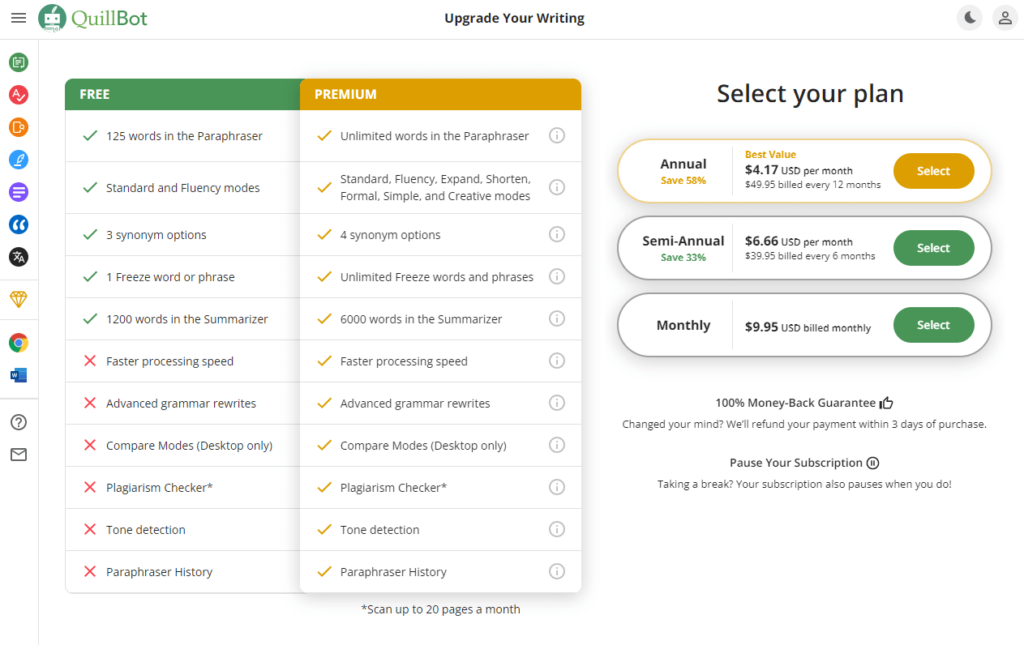The height and width of the screenshot is (645, 1024).
Task: Open the Plagiarism Checker sidebar icon
Action: [x=18, y=127]
